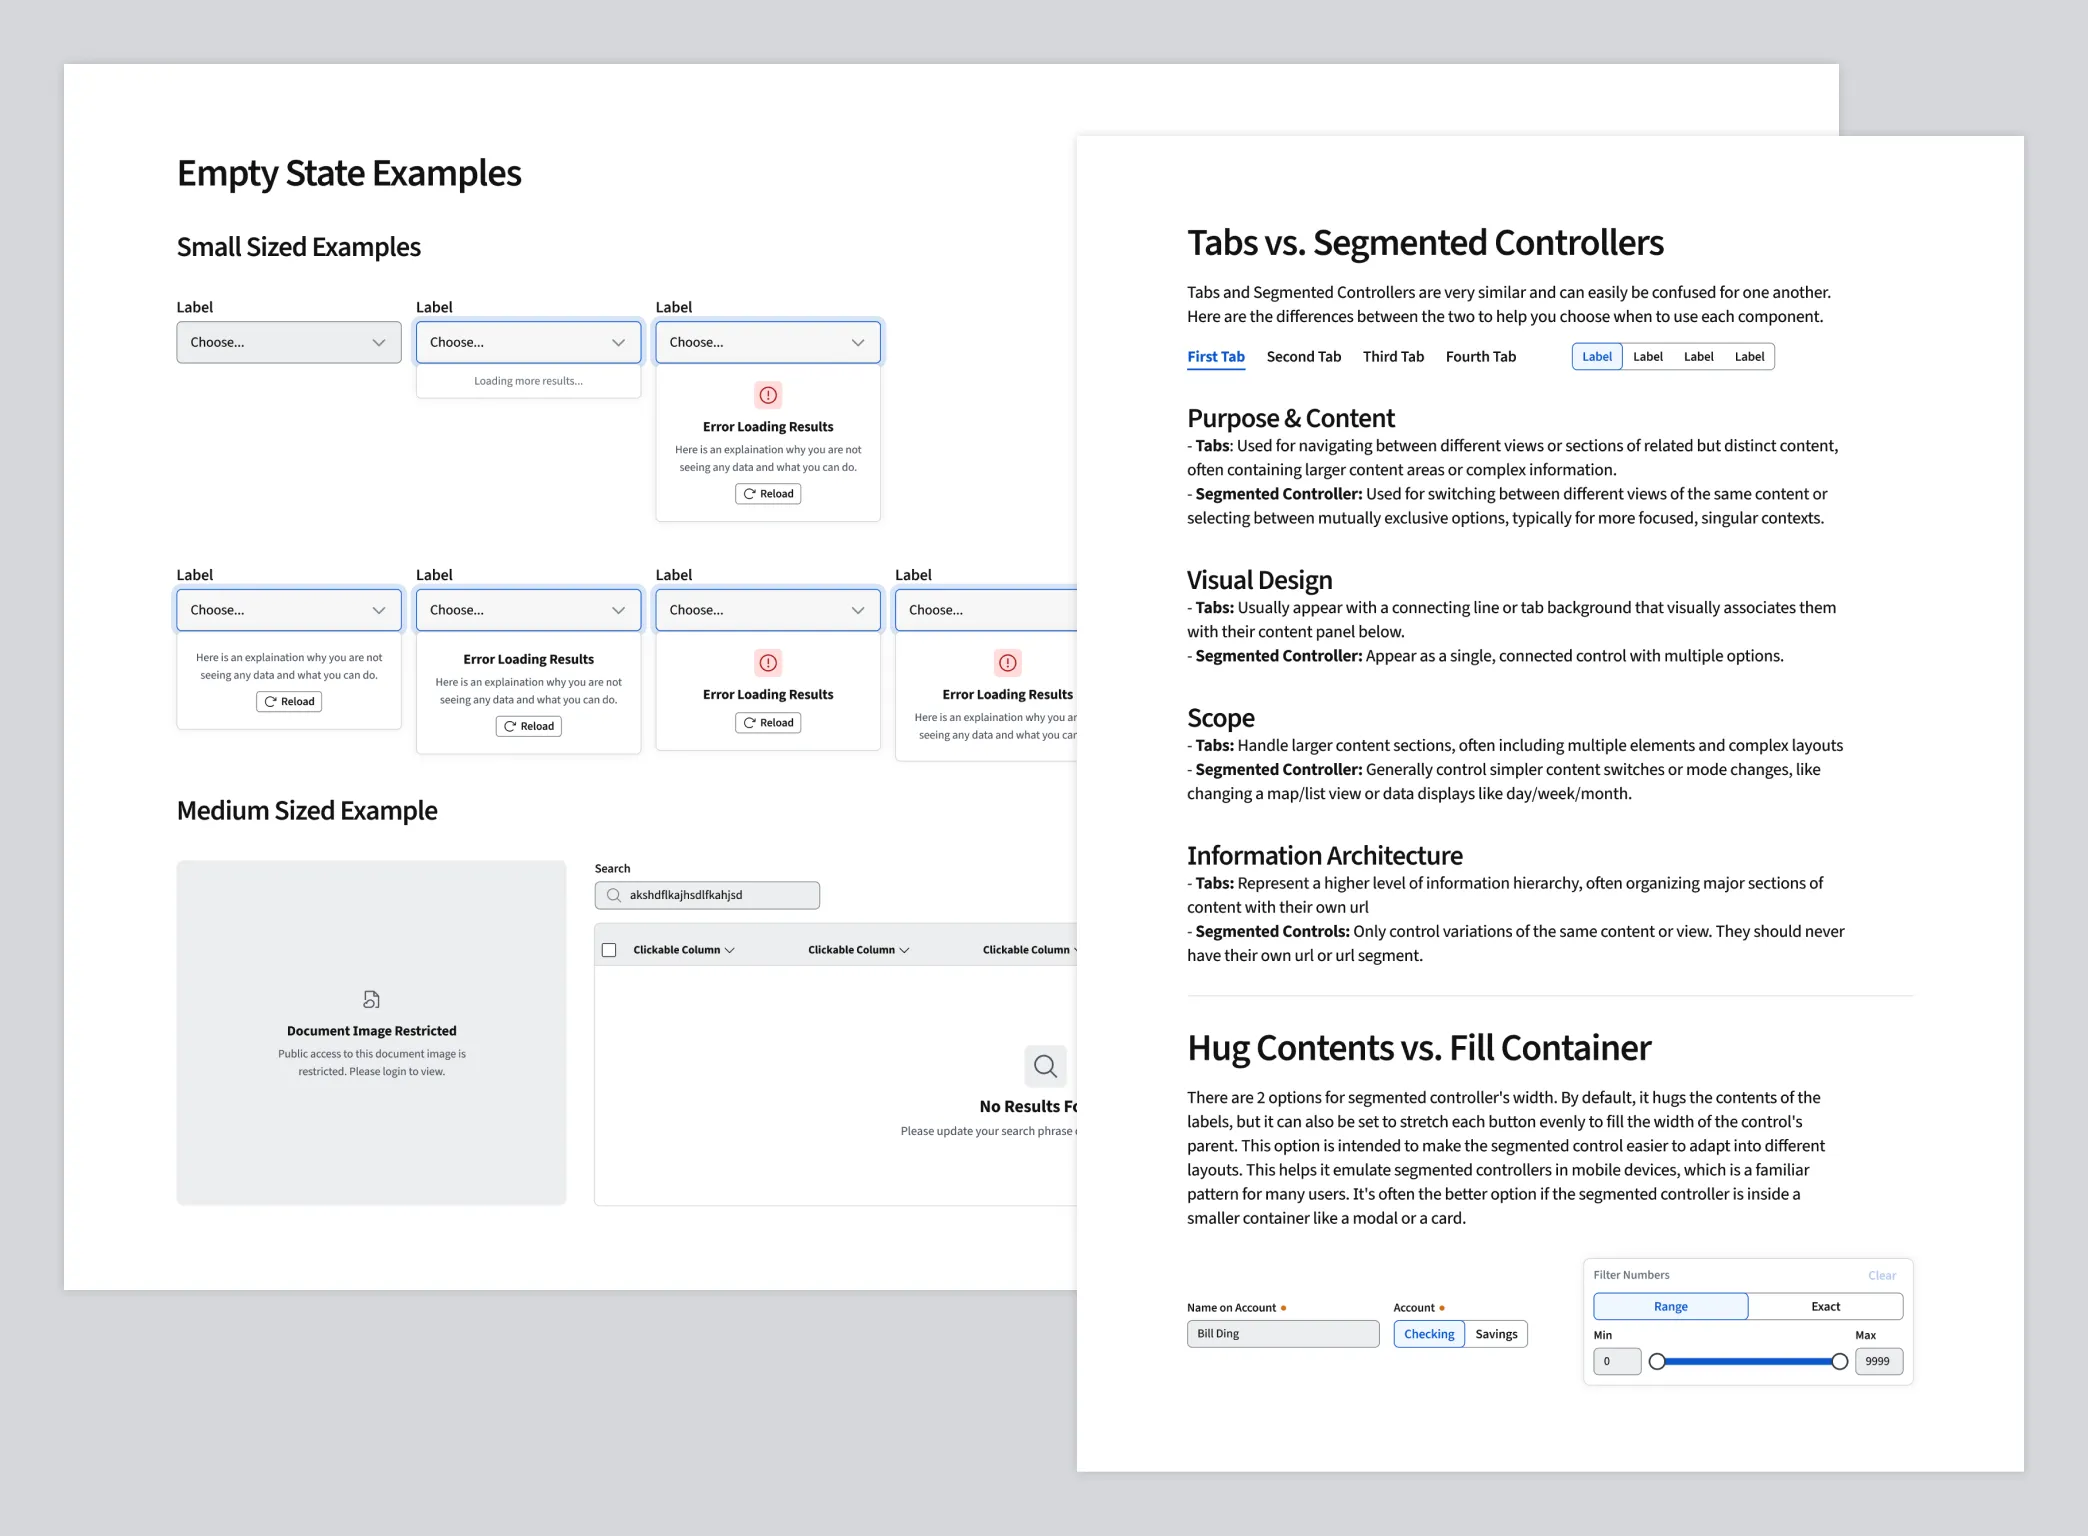Viewport: 2088px width, 1536px height.
Task: Select Fourth Tab
Action: point(1480,356)
